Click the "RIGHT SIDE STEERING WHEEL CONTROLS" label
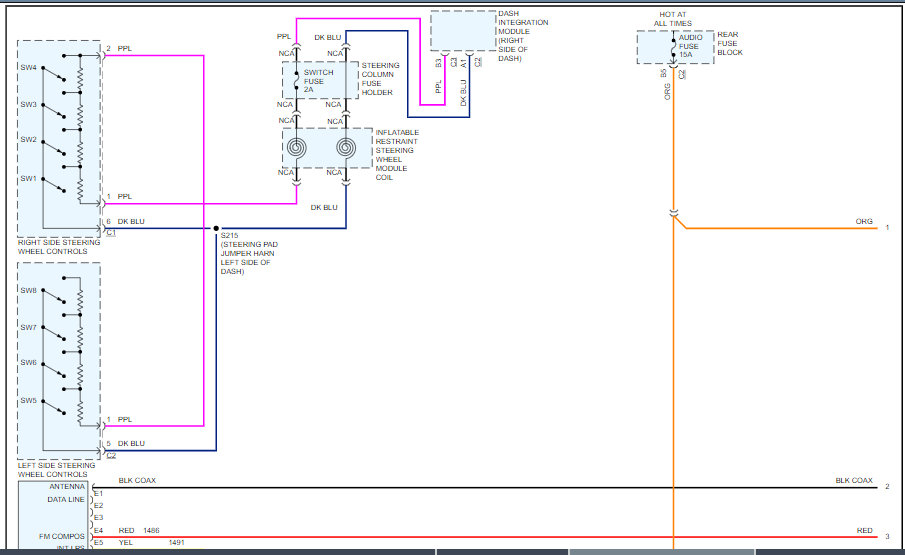This screenshot has width=905, height=555. pos(58,246)
